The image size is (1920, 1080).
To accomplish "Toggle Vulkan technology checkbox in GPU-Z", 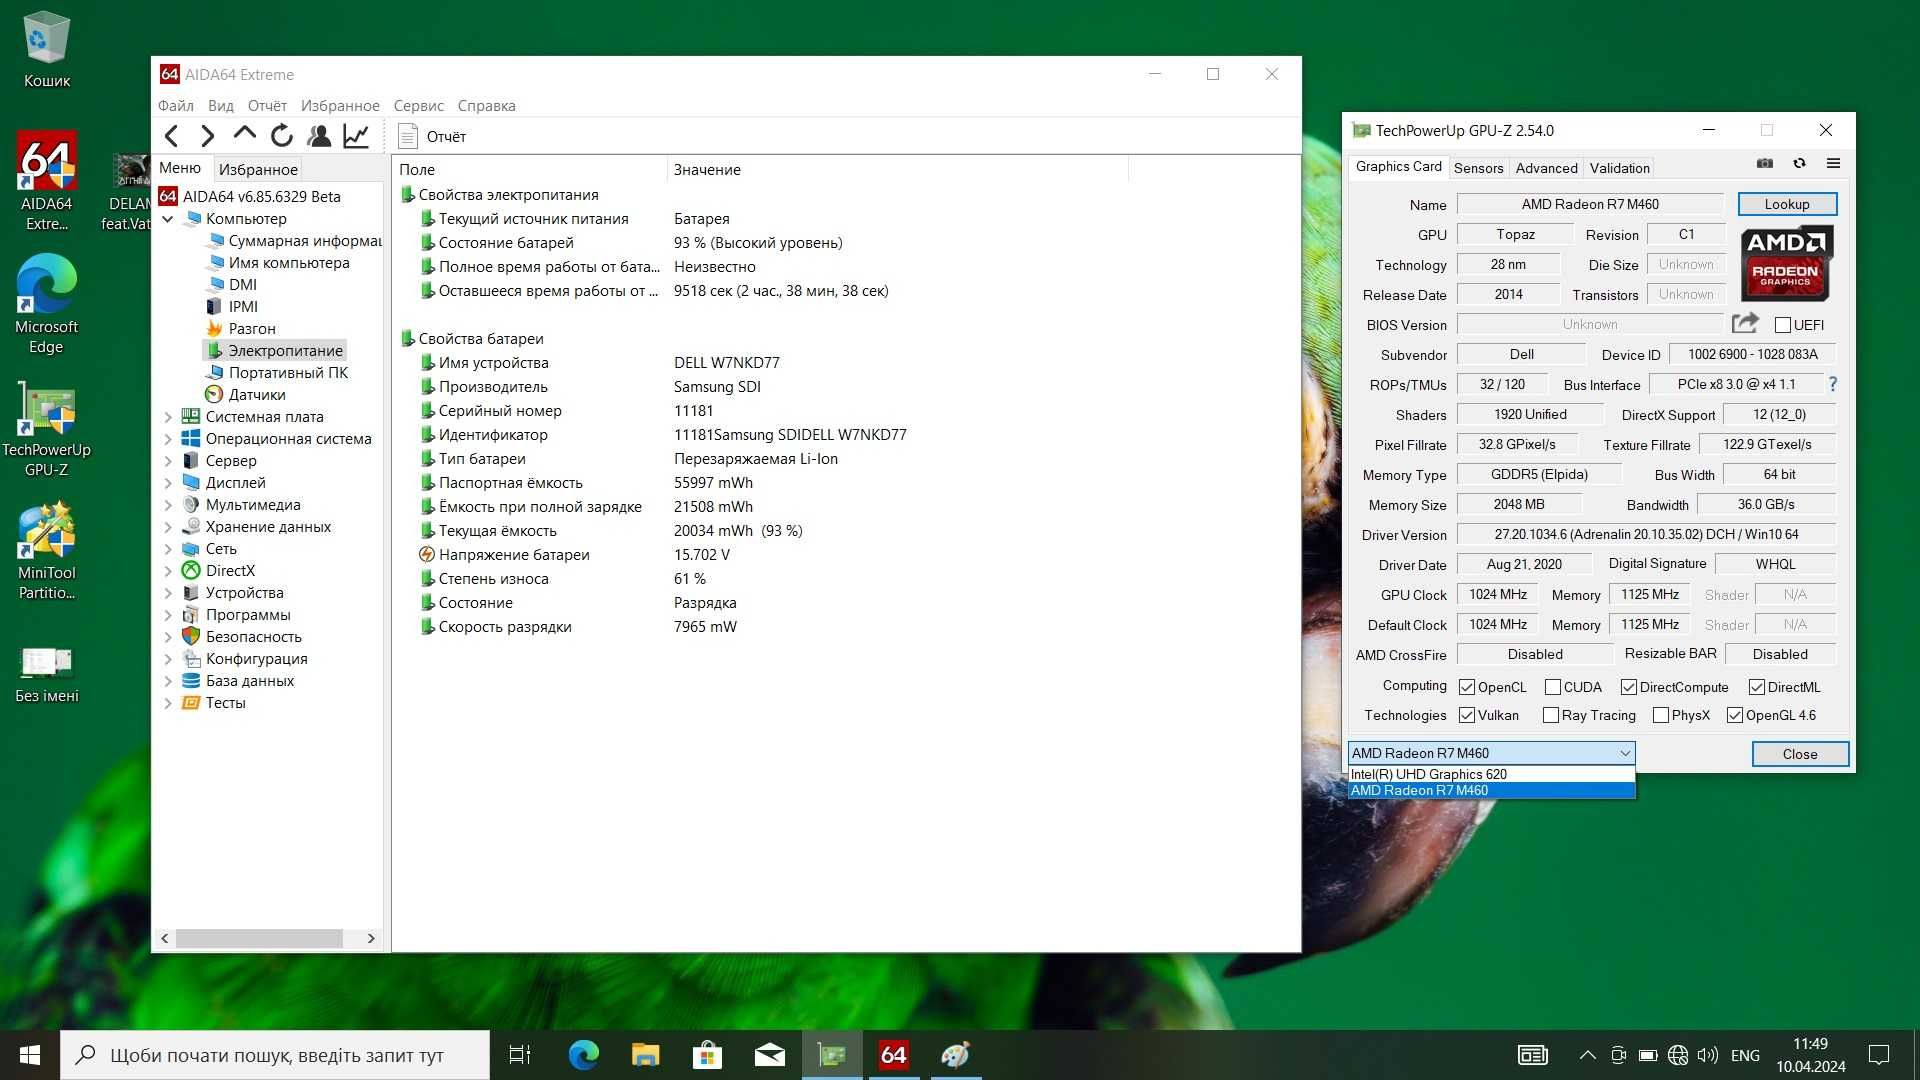I will click(1466, 715).
